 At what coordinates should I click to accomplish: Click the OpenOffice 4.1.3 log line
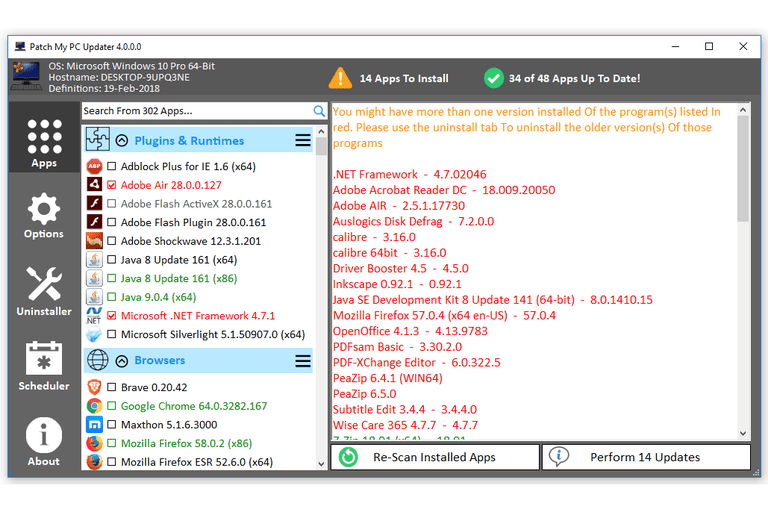[410, 331]
